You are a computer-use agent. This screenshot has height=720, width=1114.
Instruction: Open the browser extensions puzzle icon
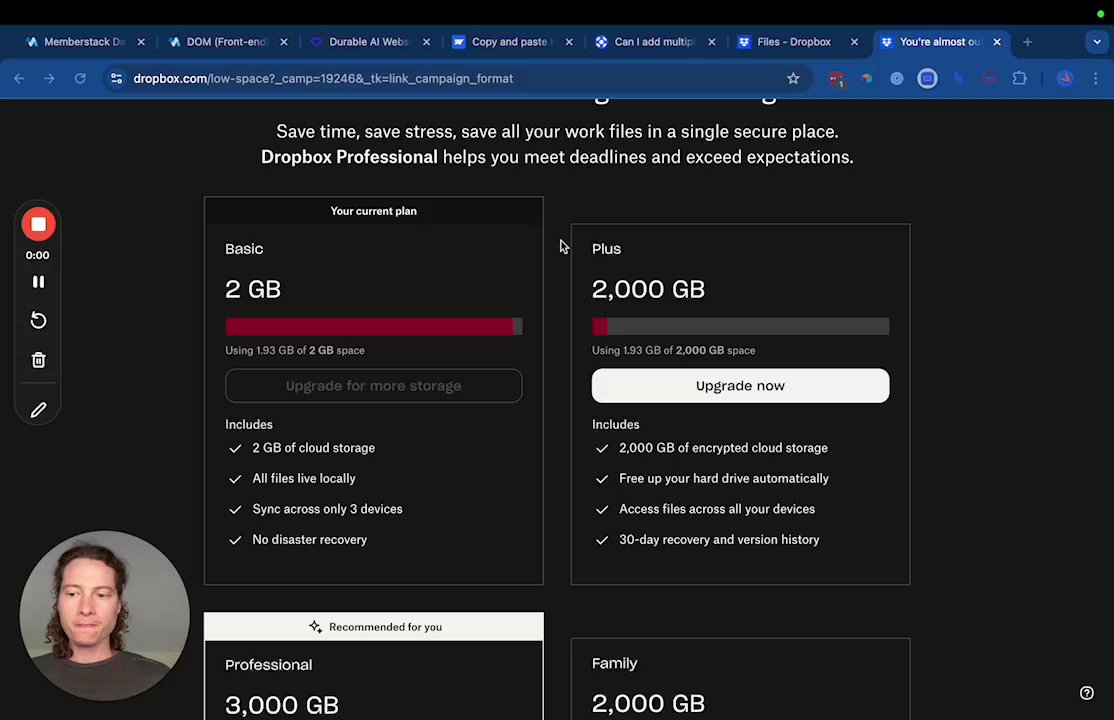coord(1020,79)
